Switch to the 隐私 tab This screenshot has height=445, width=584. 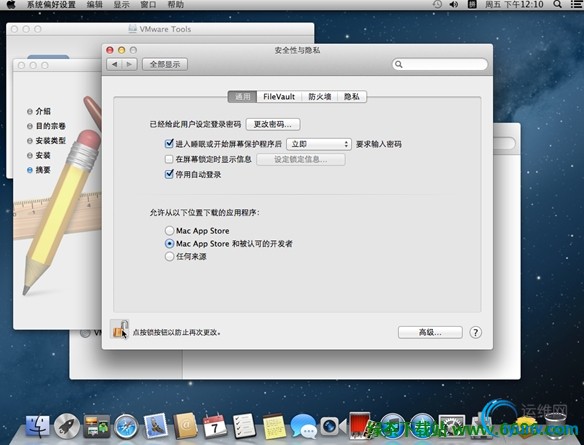click(x=352, y=96)
